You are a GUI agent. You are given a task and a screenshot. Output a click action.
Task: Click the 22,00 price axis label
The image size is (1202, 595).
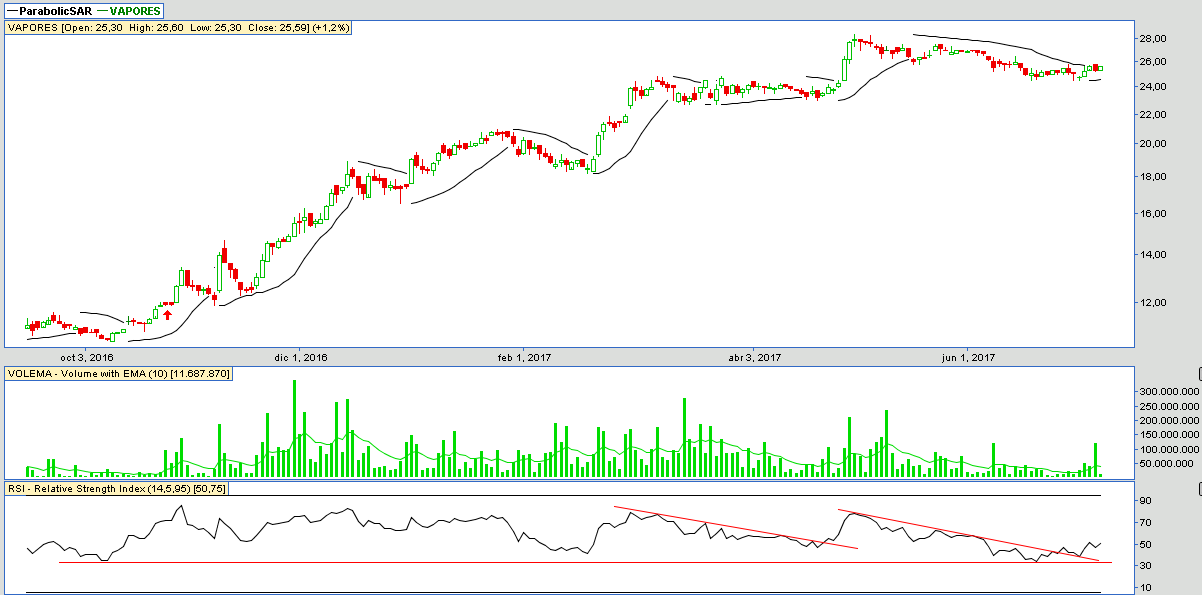pyautogui.click(x=1153, y=114)
